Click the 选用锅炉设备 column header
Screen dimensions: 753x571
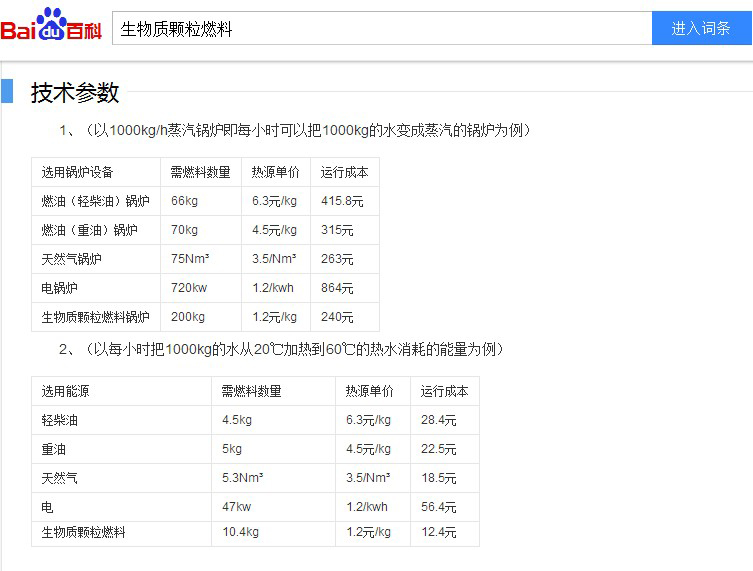pos(77,172)
